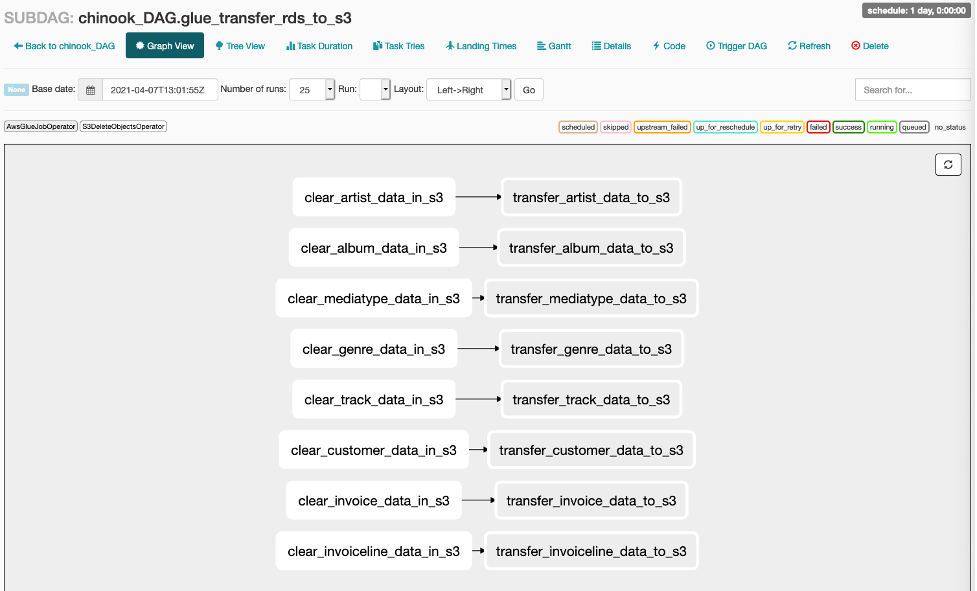Open the Task Duration chart
The image size is (977, 591).
click(319, 46)
